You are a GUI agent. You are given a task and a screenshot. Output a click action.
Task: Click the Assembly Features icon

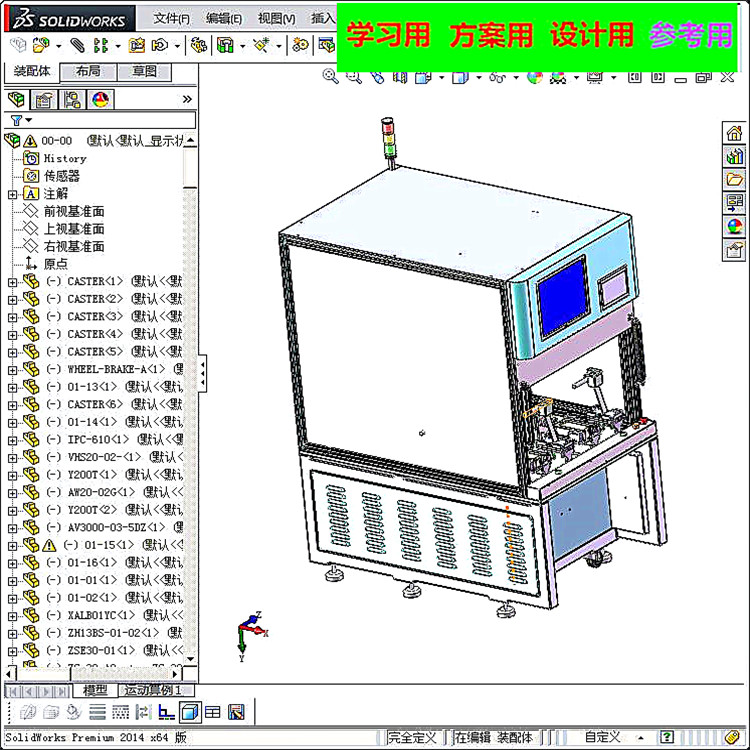point(225,45)
